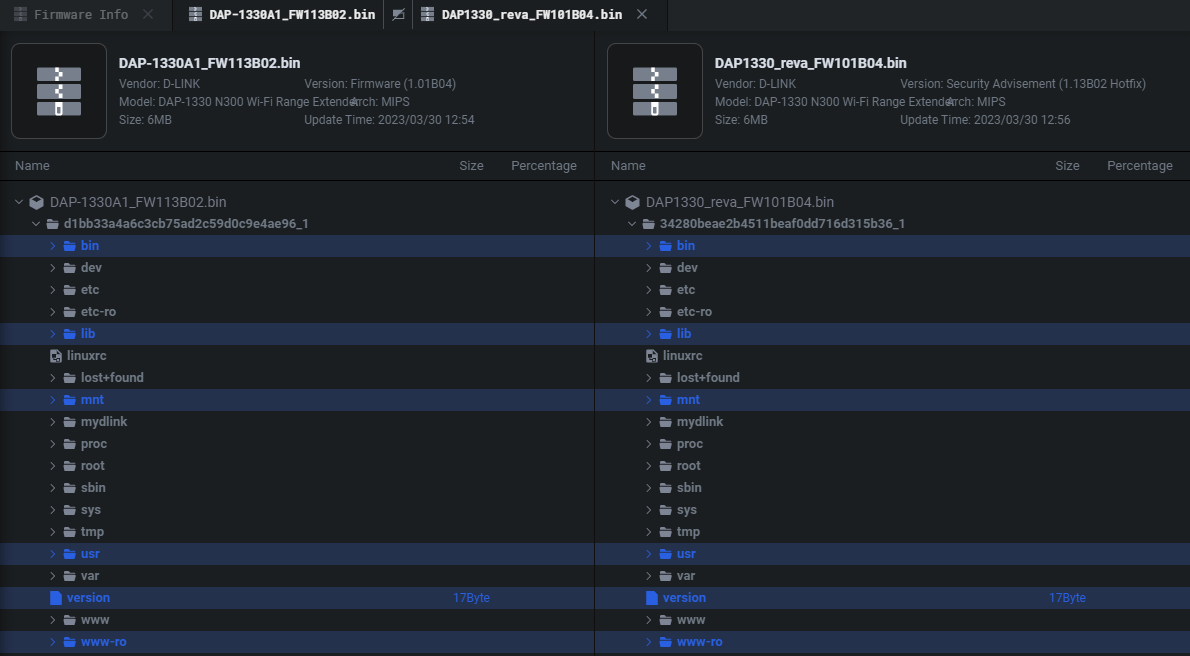Click the dev folder icon in left pane

[70, 268]
